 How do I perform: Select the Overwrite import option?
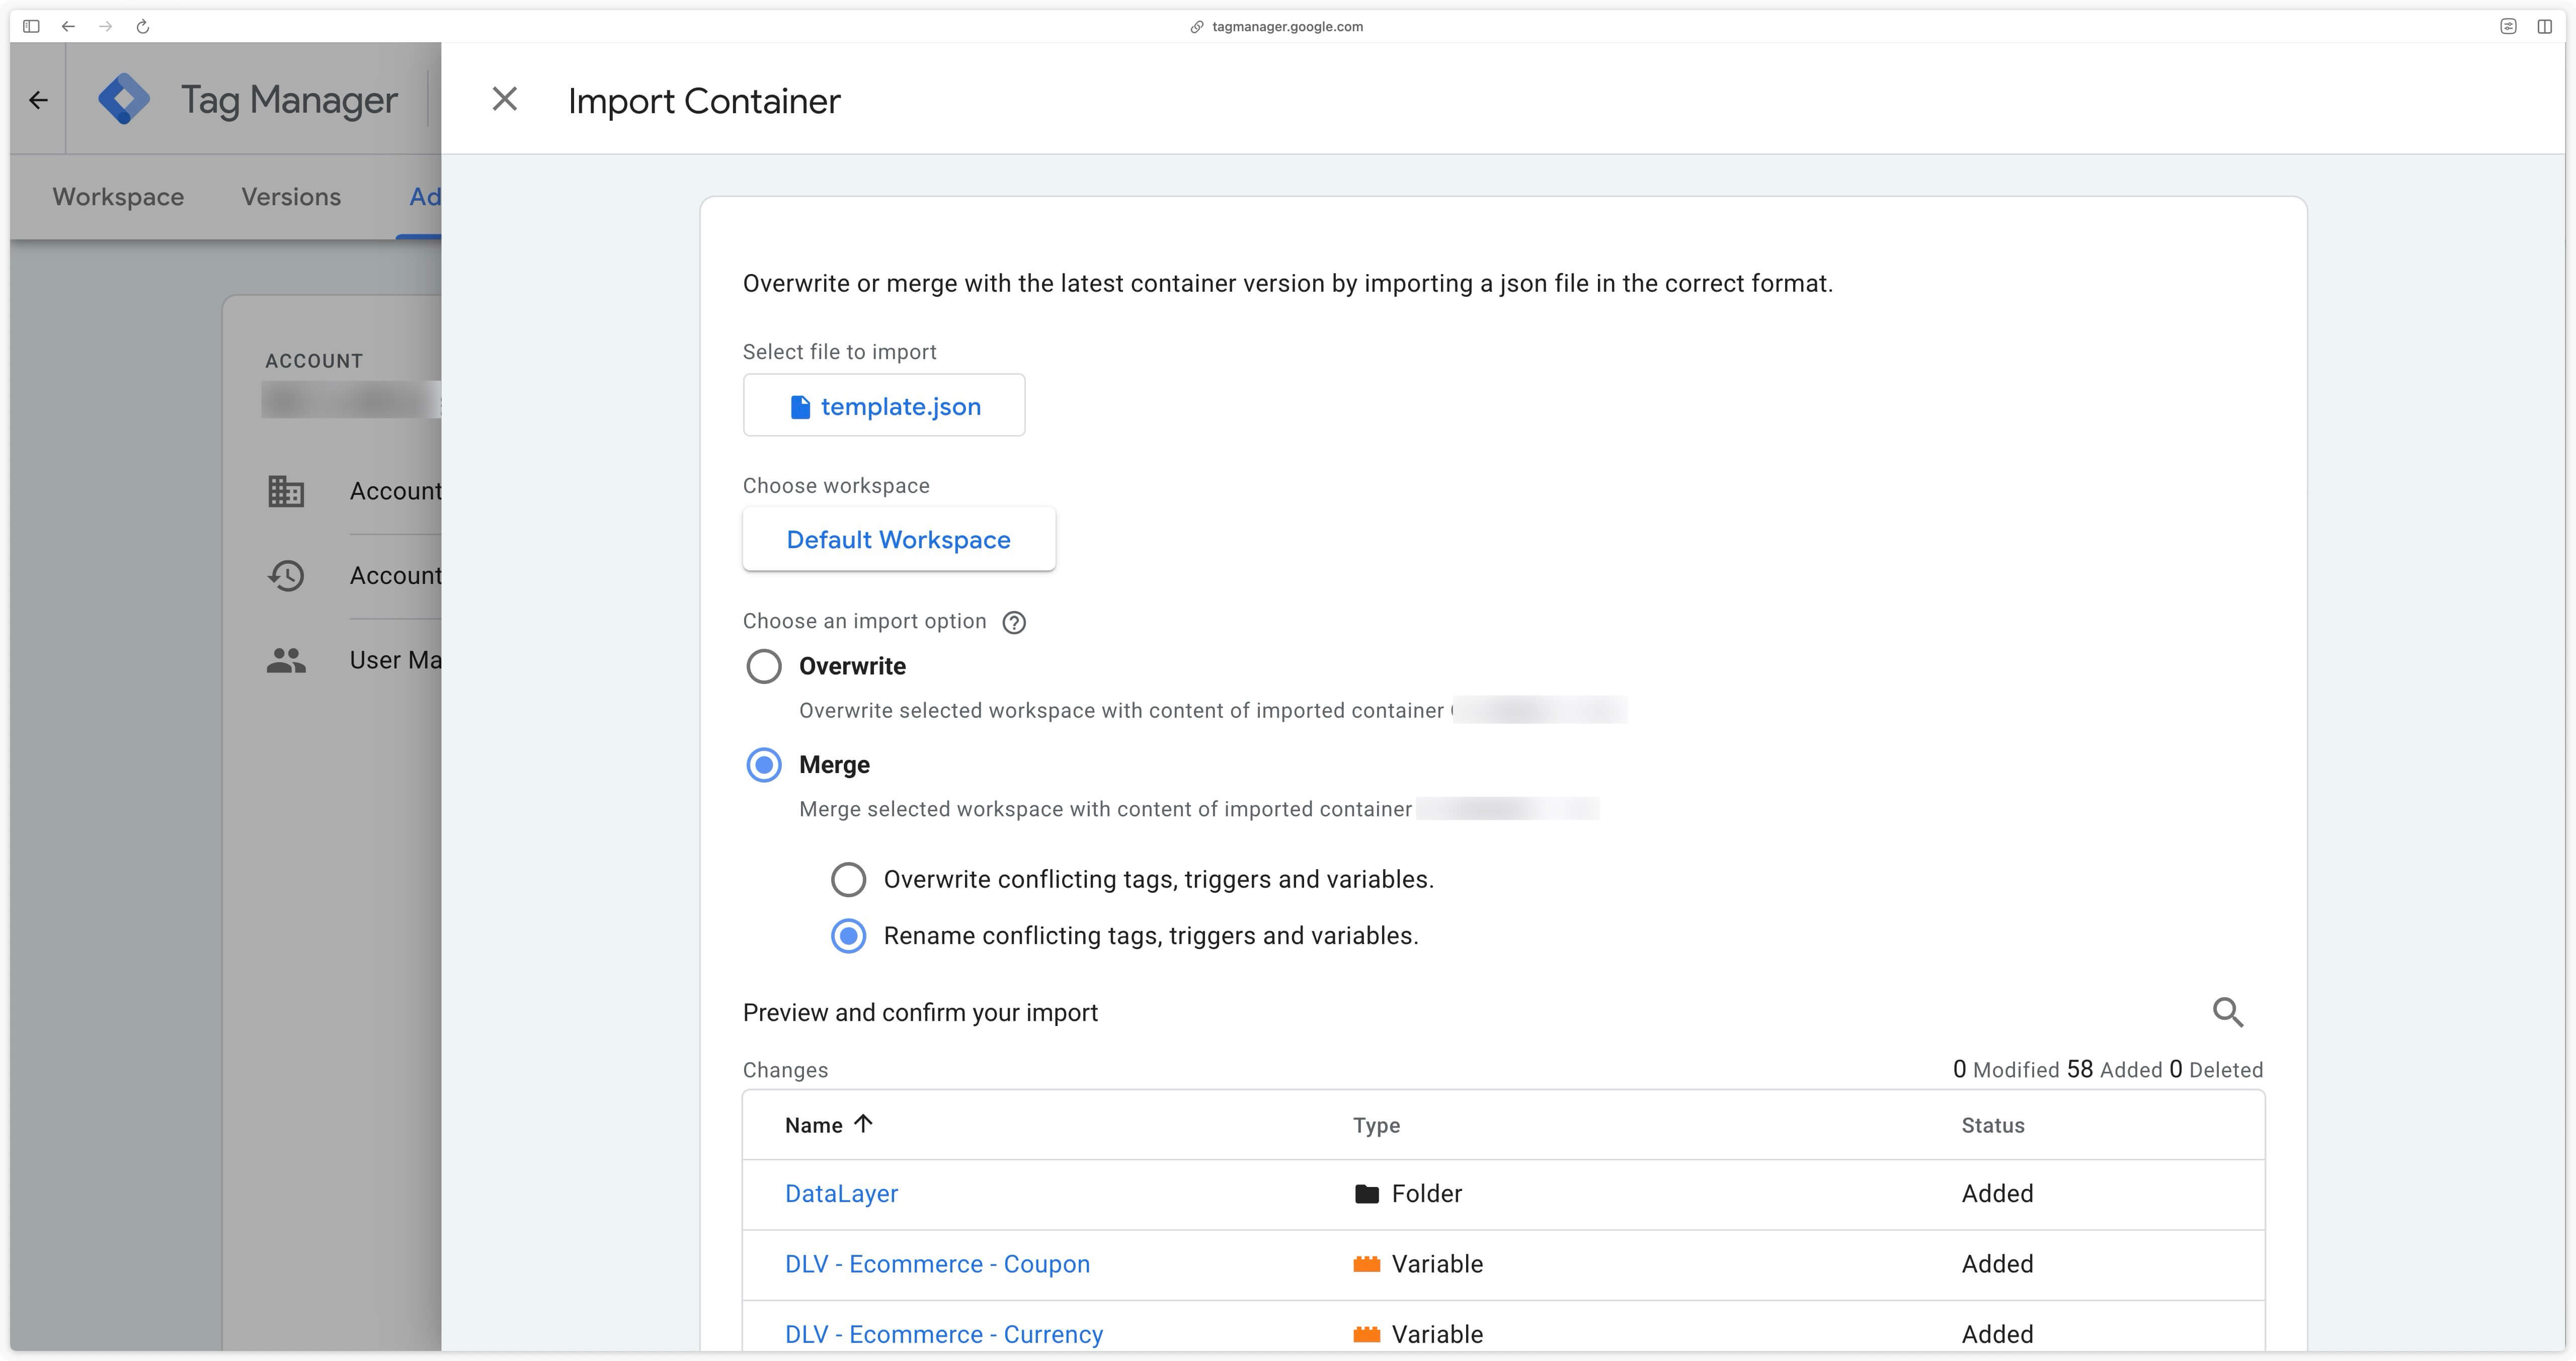tap(764, 666)
